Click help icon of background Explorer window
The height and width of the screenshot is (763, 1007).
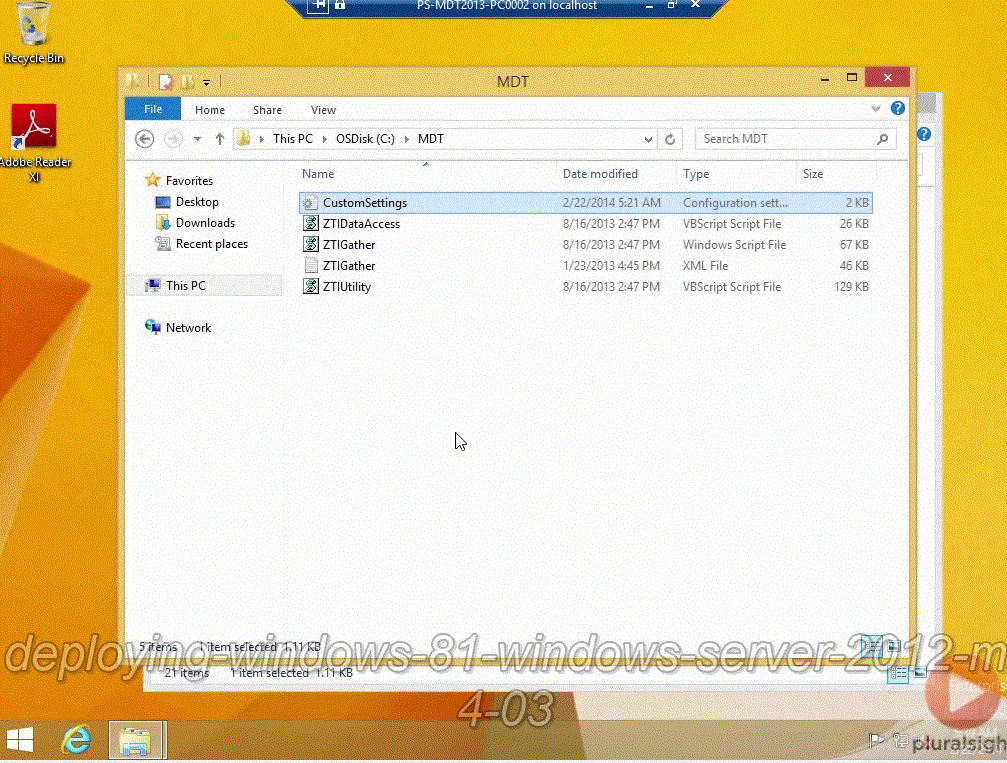(x=924, y=134)
